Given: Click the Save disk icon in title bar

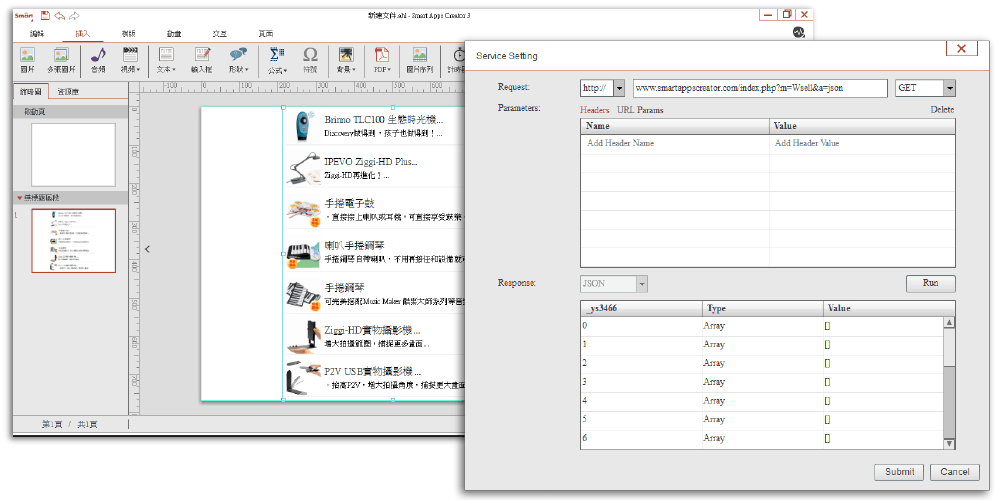Looking at the screenshot, I should [x=45, y=15].
